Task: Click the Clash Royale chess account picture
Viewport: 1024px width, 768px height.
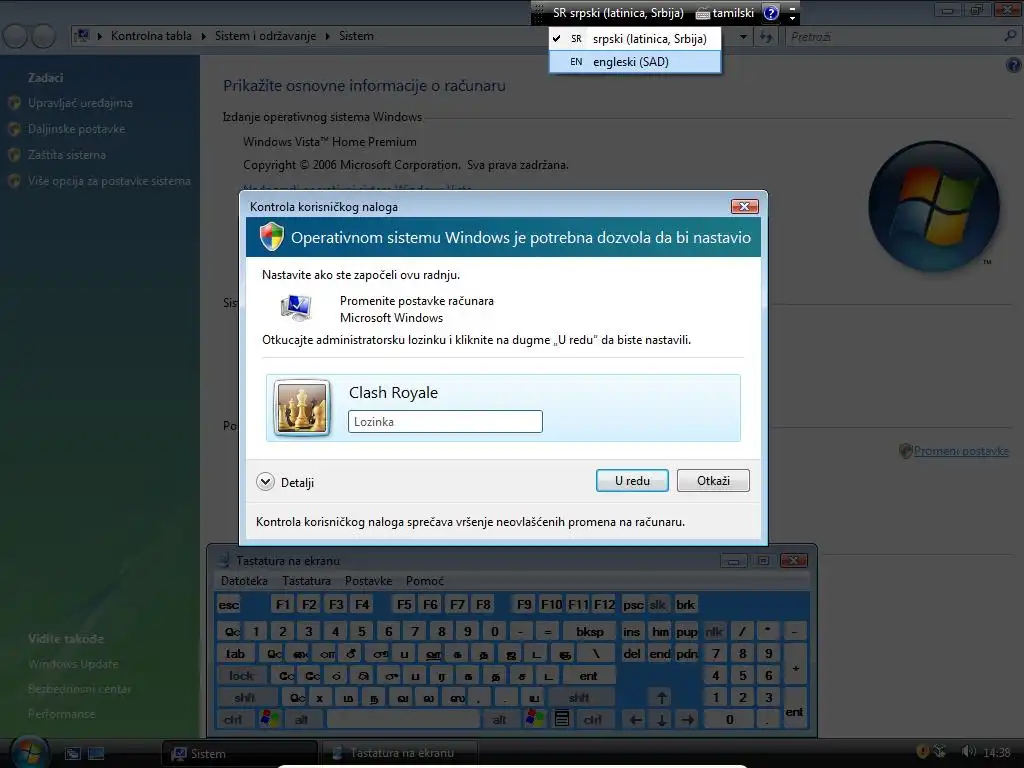Action: [x=301, y=408]
